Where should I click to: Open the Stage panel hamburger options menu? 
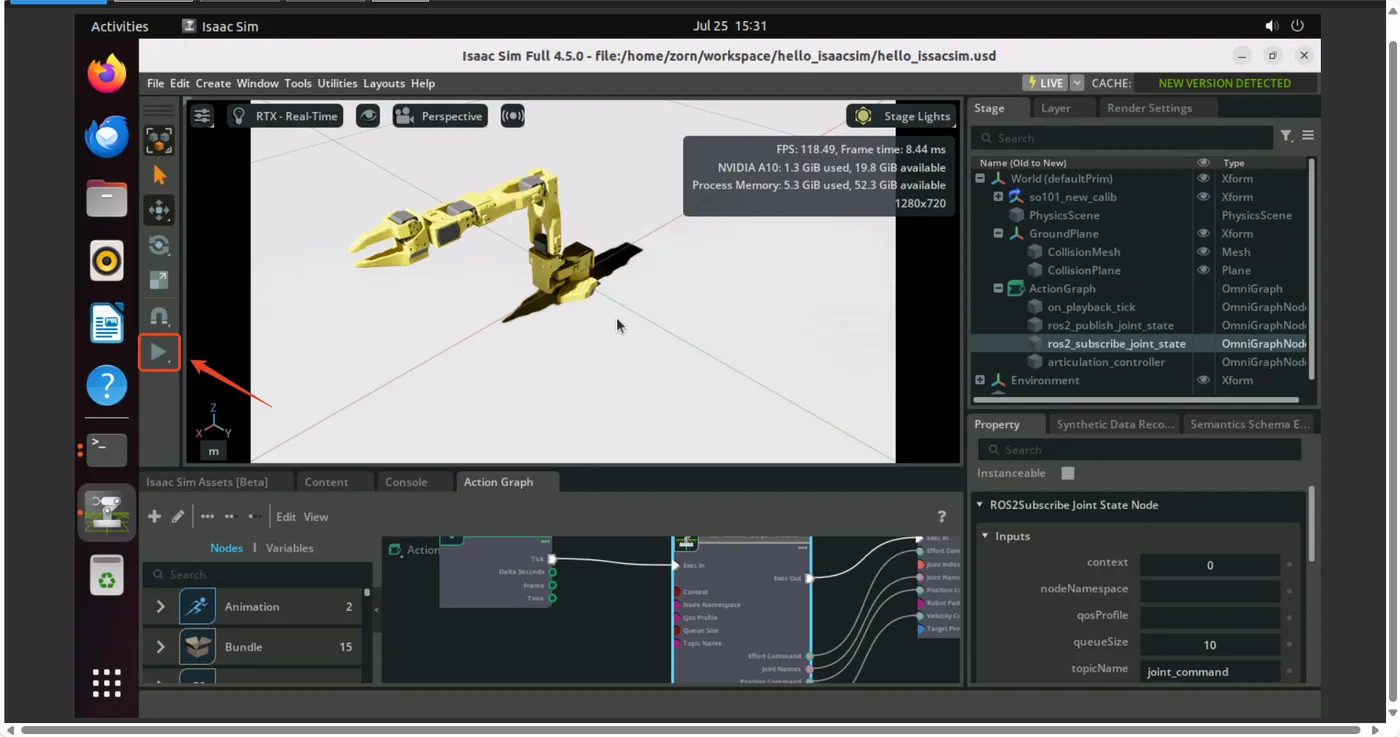click(x=1308, y=136)
